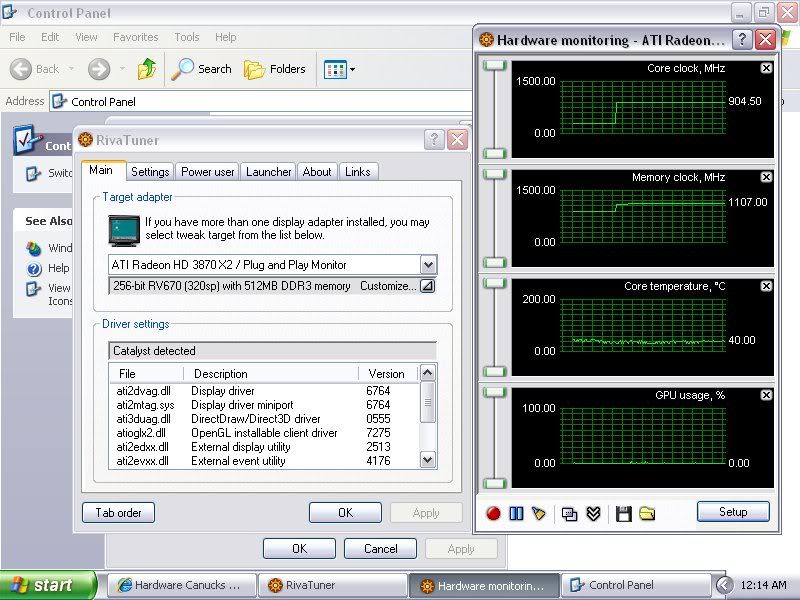Click Setup button in Hardware monitoring
Image resolution: width=800 pixels, height=600 pixels.
tap(733, 512)
